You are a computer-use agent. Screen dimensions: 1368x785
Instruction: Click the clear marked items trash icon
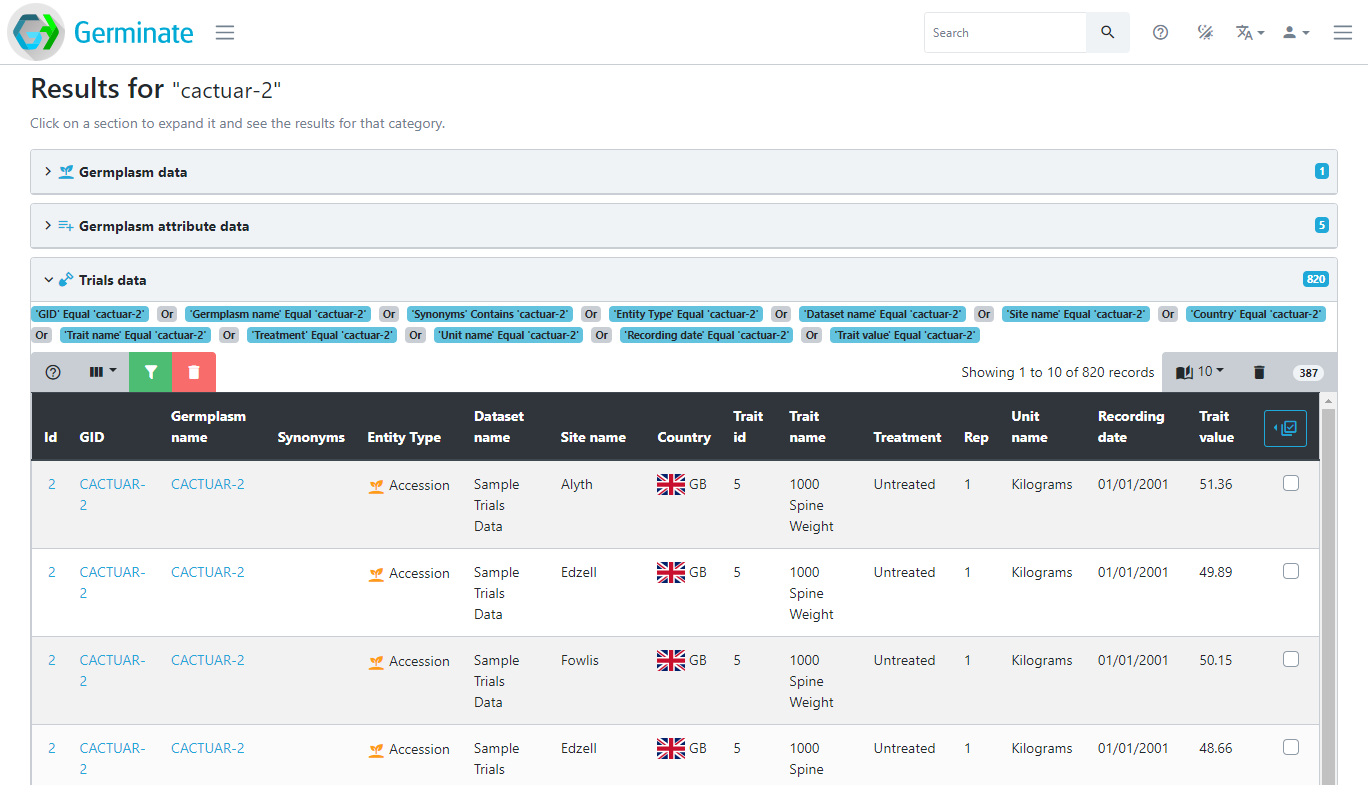click(x=1259, y=372)
